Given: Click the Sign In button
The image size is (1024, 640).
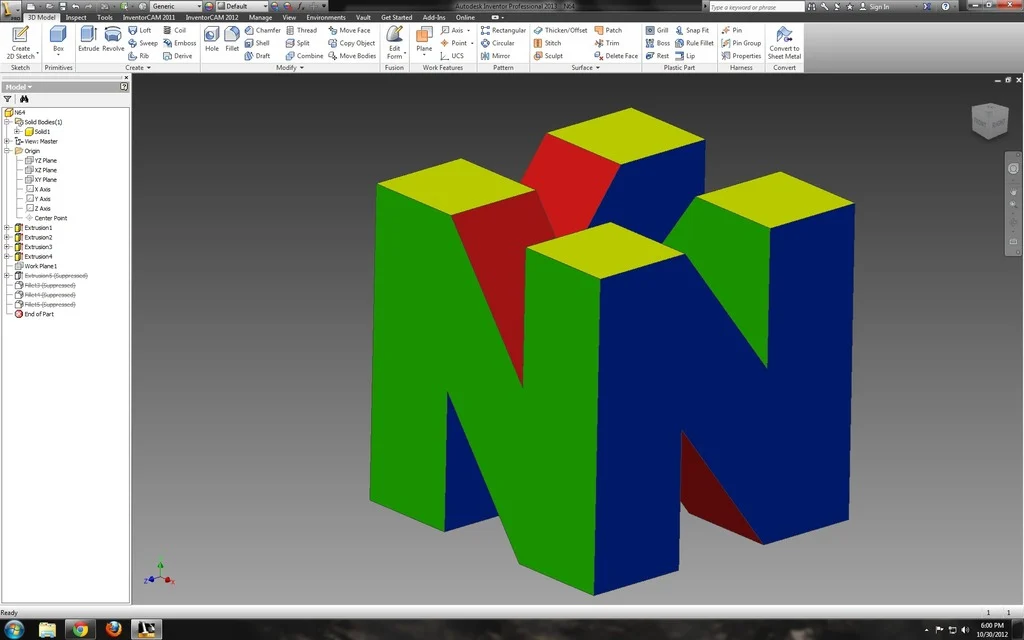Looking at the screenshot, I should [874, 7].
